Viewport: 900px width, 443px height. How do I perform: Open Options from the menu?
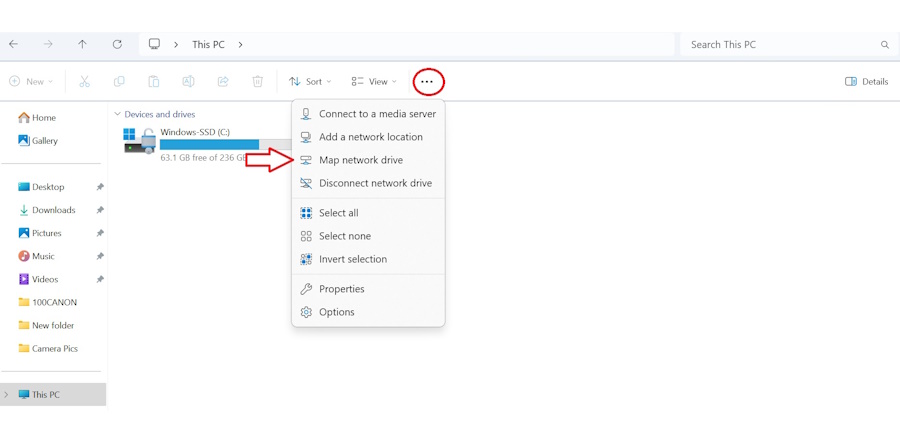(336, 312)
